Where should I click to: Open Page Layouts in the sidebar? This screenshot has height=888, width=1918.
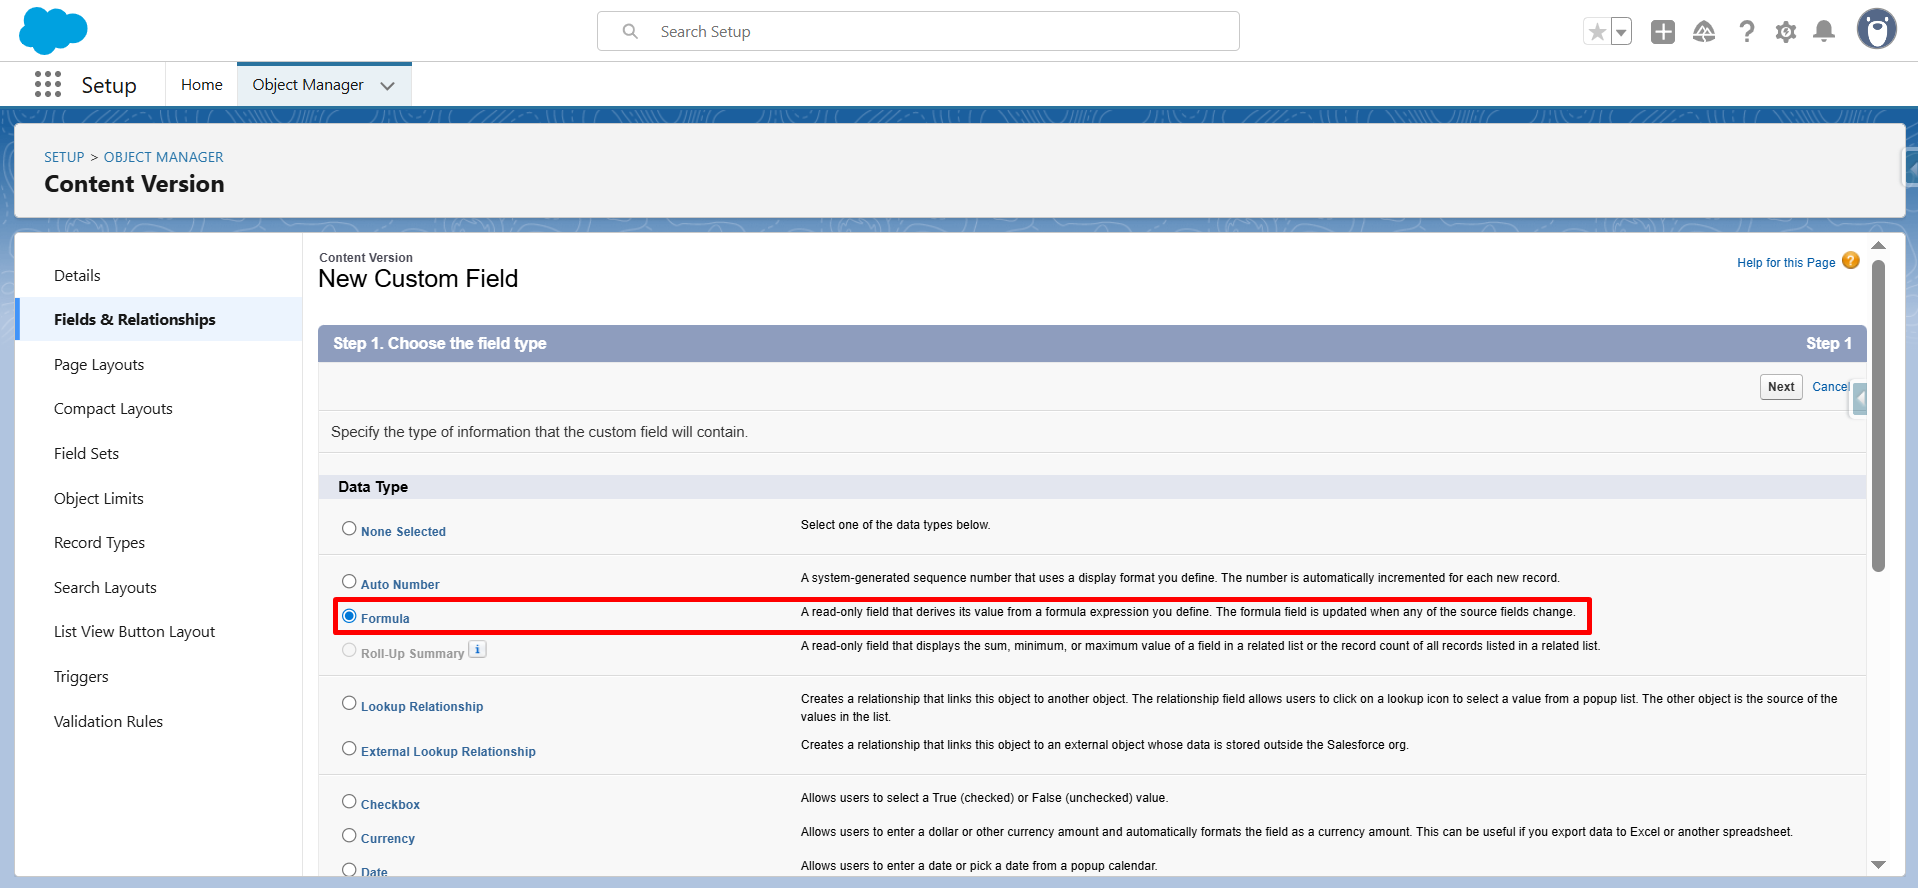[99, 365]
